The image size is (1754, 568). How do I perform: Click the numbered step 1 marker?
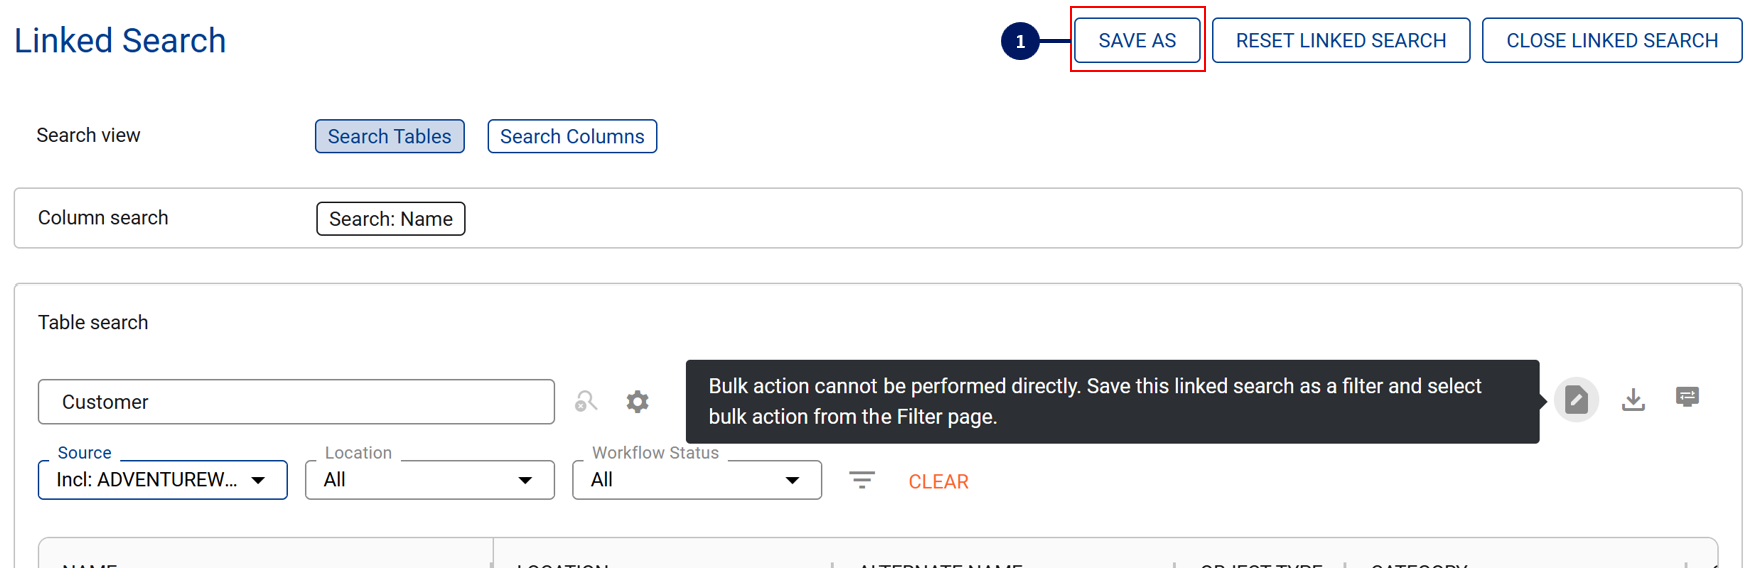pyautogui.click(x=1020, y=41)
